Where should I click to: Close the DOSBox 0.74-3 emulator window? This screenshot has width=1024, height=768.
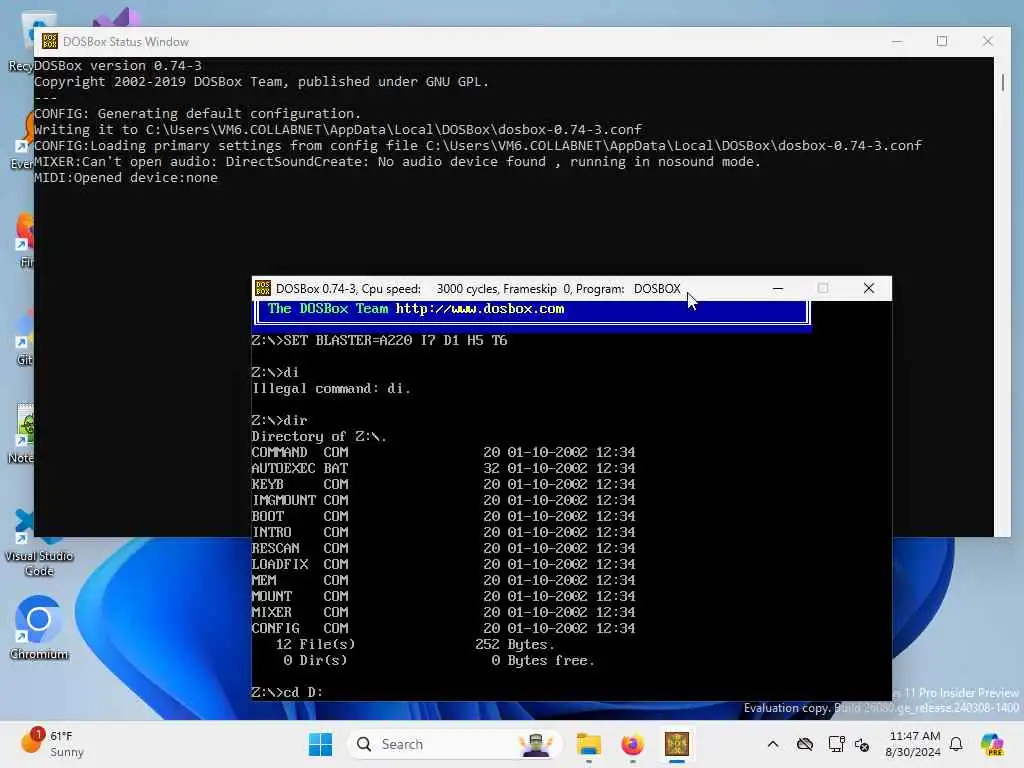pyautogui.click(x=869, y=288)
